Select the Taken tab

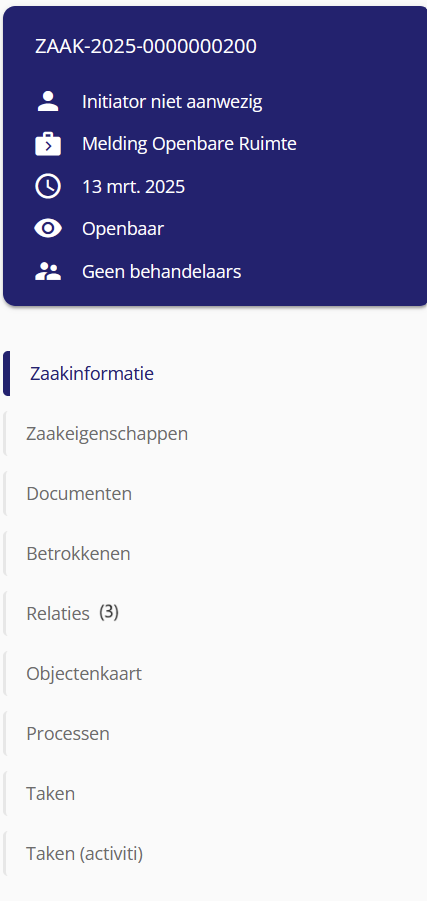coord(215,794)
